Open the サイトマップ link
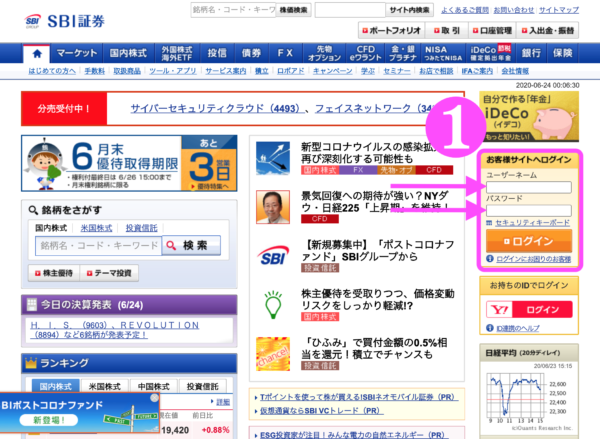This screenshot has width=600, height=439. click(559, 10)
